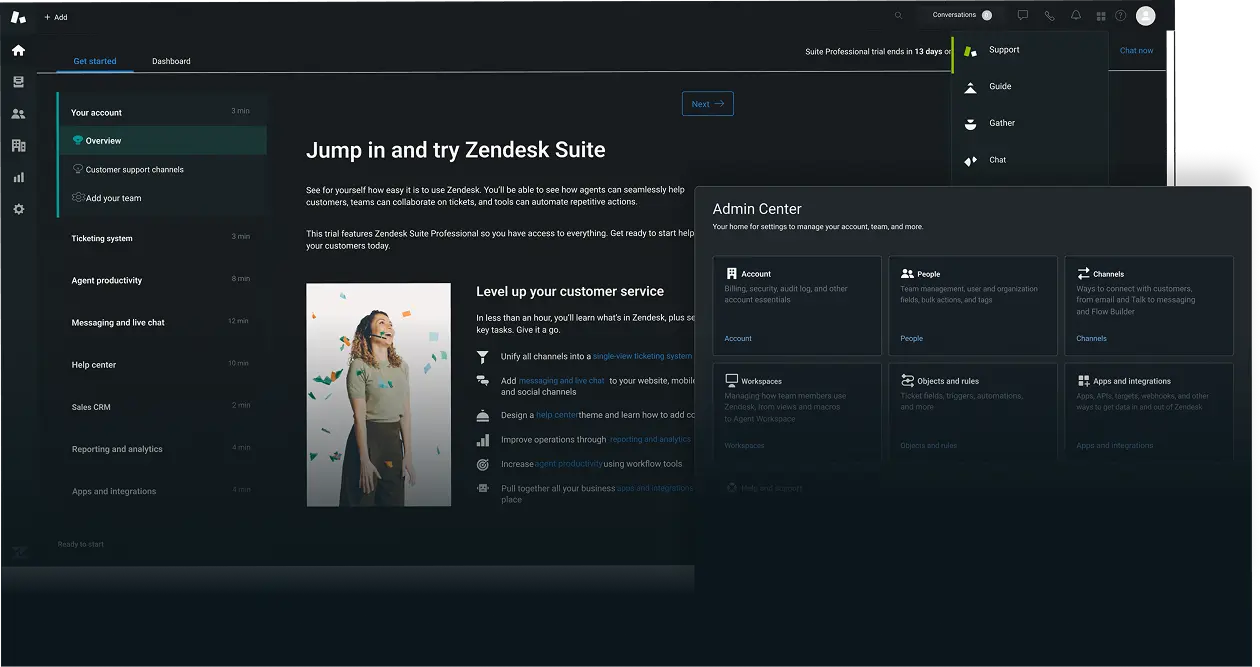Viewport: 1260px width, 667px height.
Task: Click the Add button in top bar
Action: 56,17
